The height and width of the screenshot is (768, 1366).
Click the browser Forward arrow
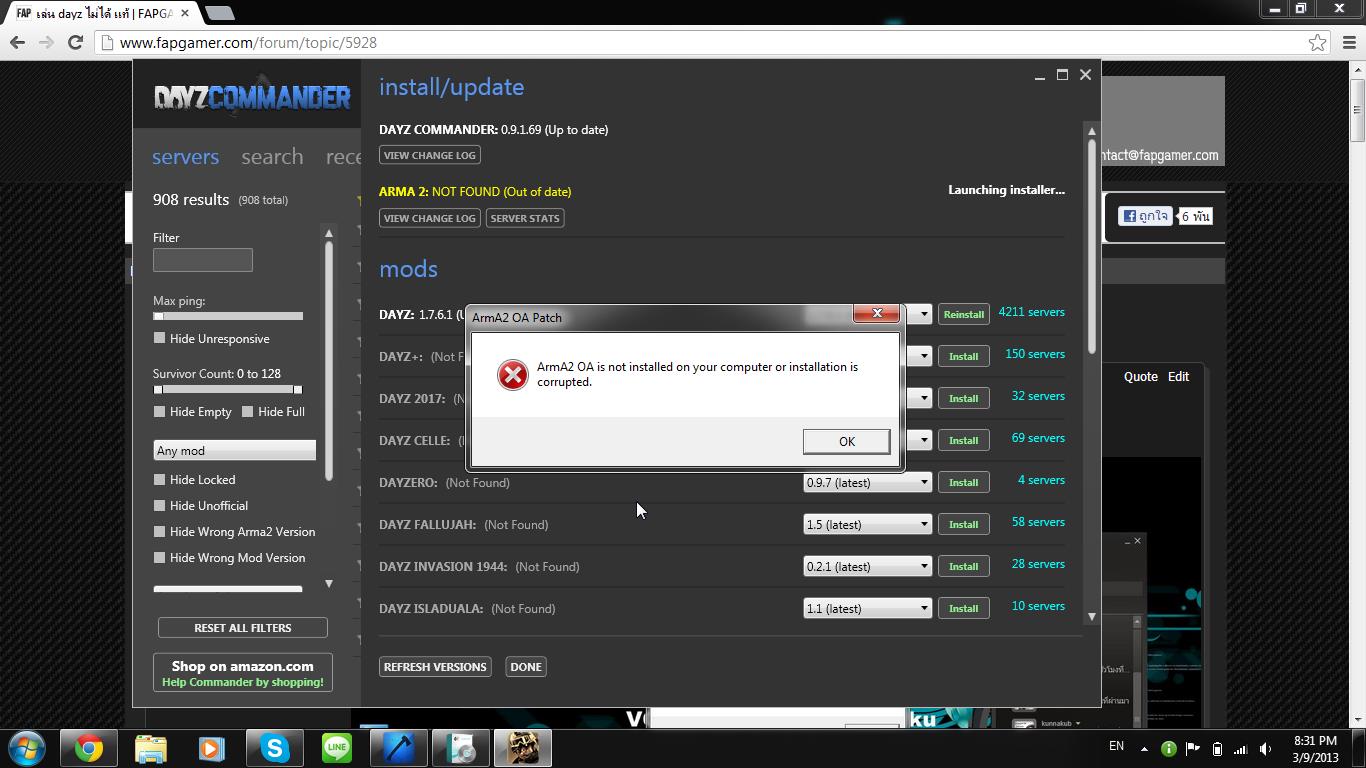[46, 42]
